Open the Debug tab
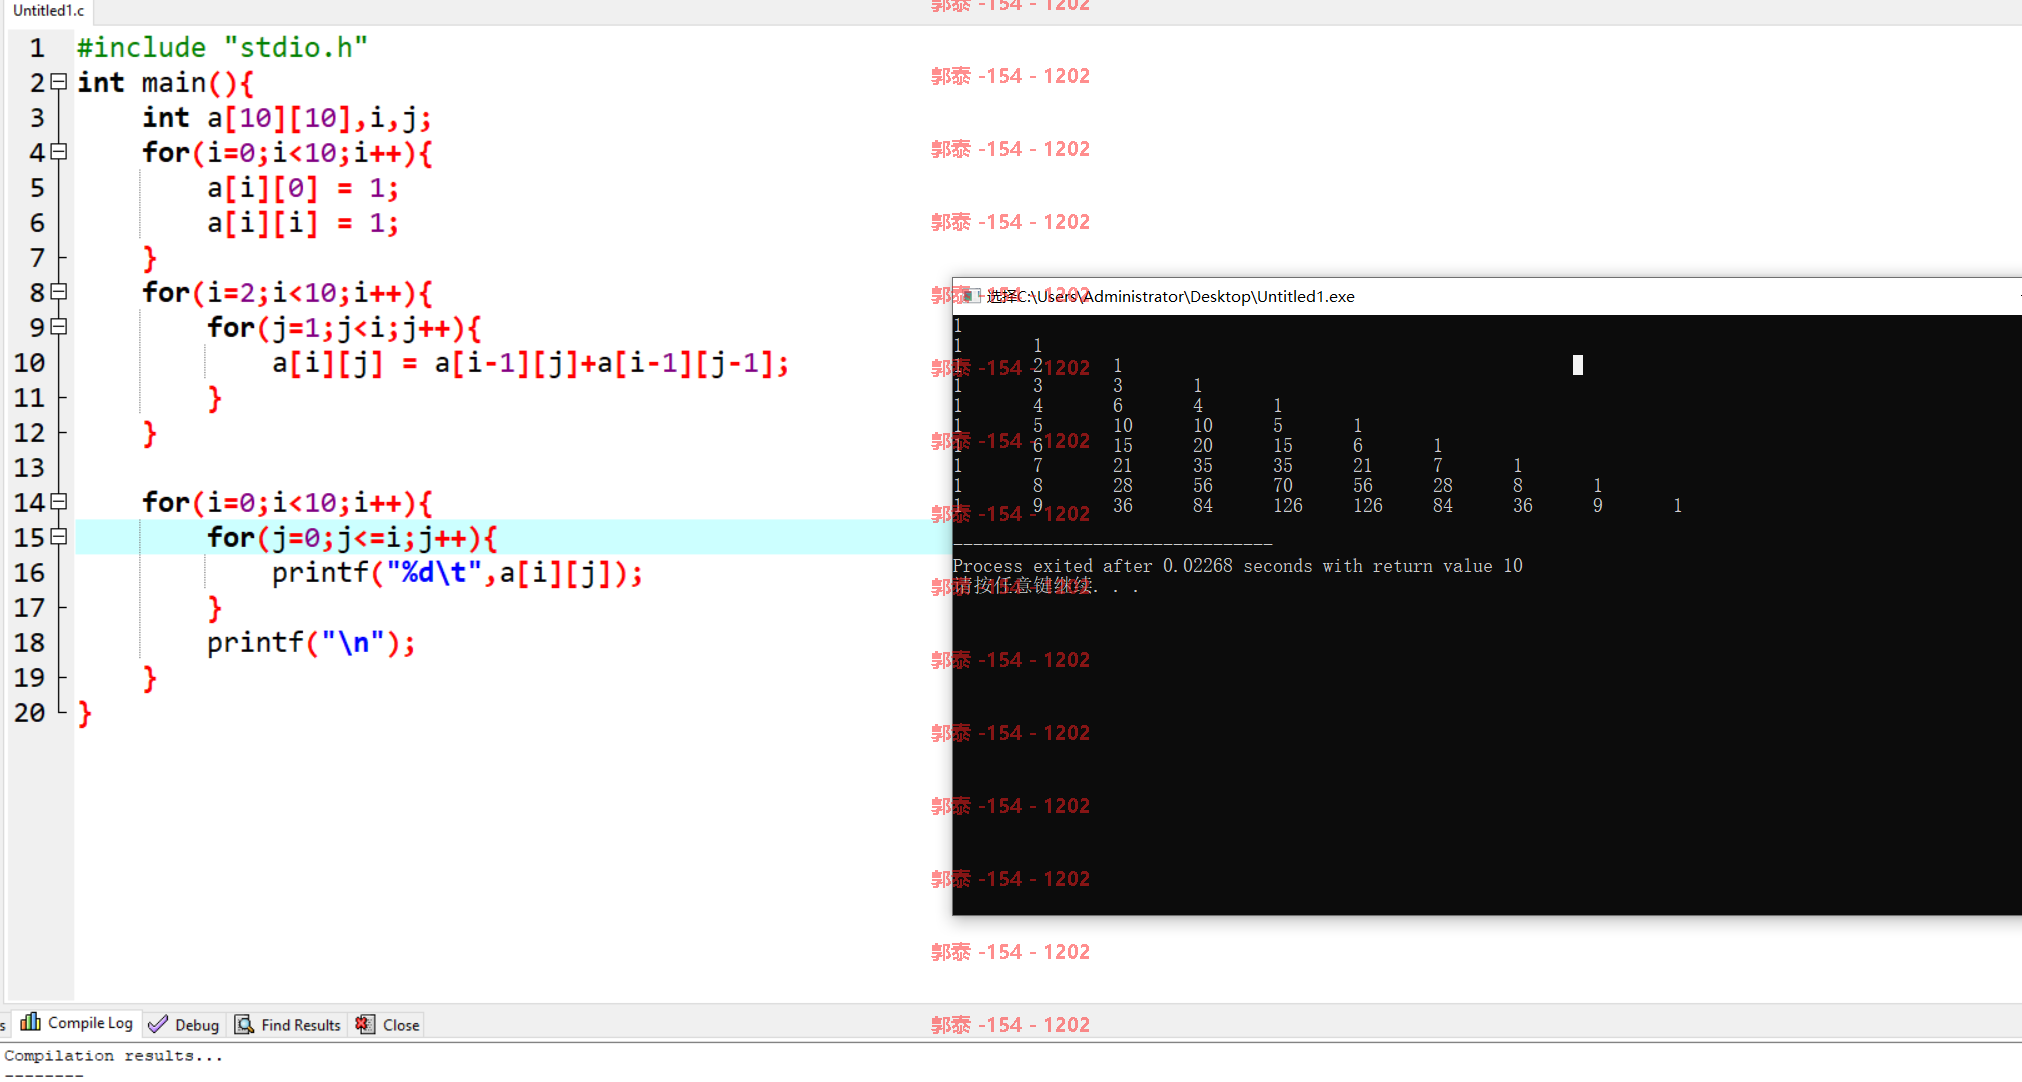This screenshot has height=1082, width=2022. pyautogui.click(x=184, y=1024)
